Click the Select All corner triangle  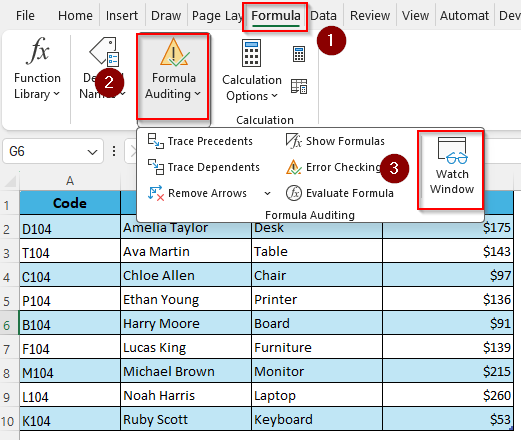[10, 182]
